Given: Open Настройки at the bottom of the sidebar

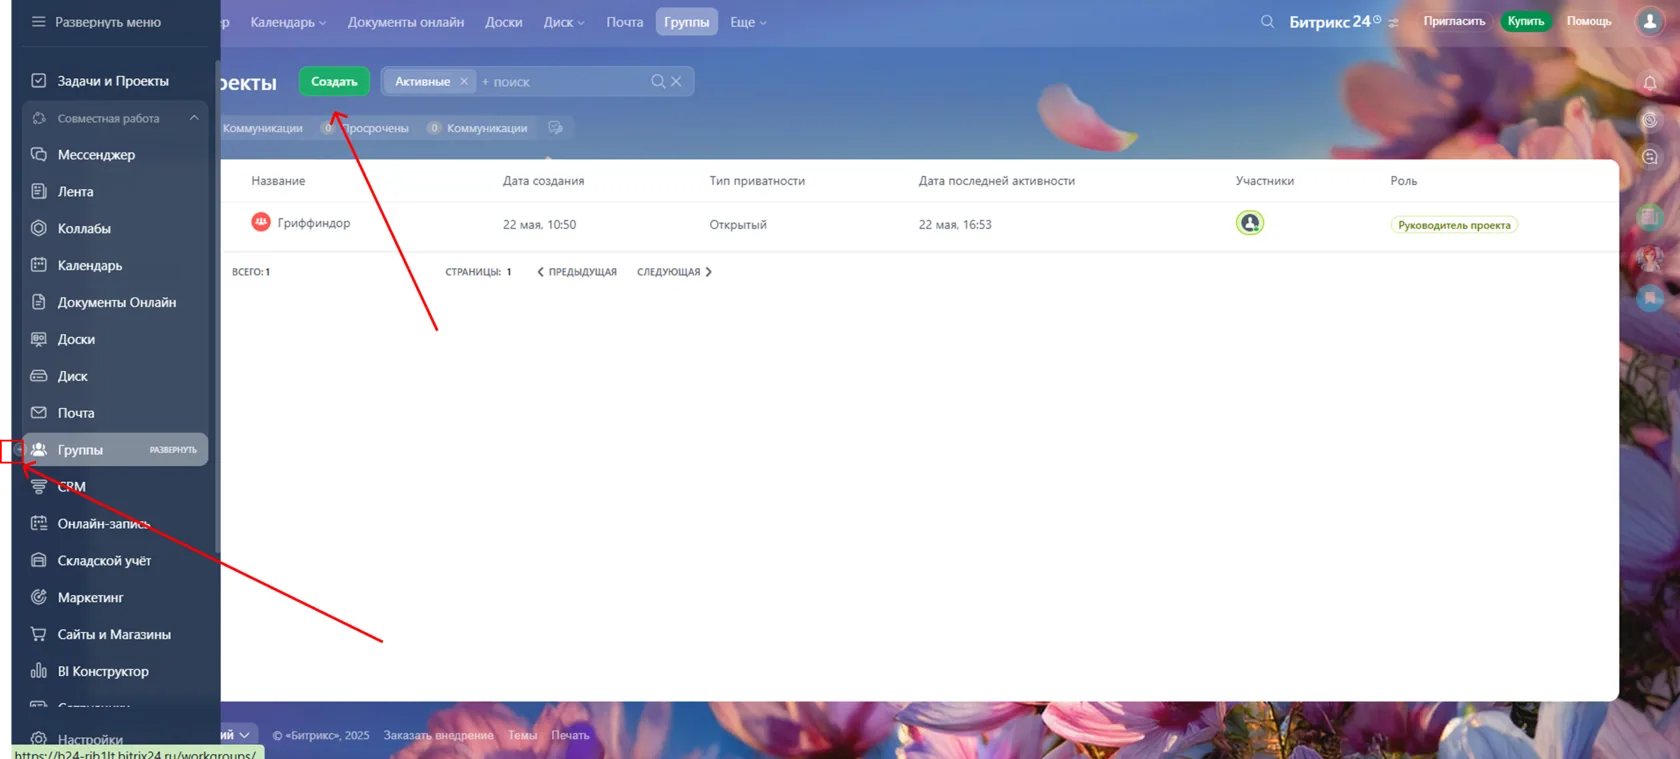Looking at the screenshot, I should [90, 740].
